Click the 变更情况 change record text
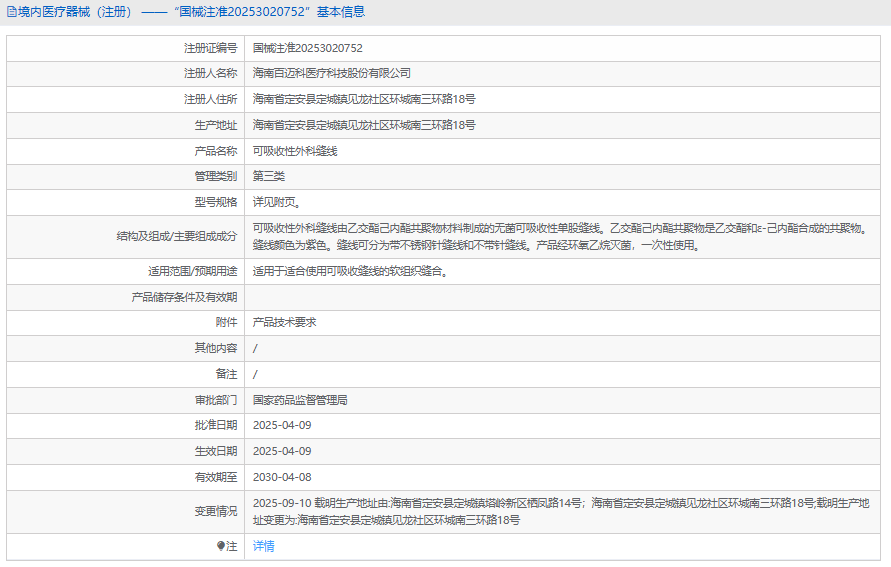The width and height of the screenshot is (891, 567). 560,511
